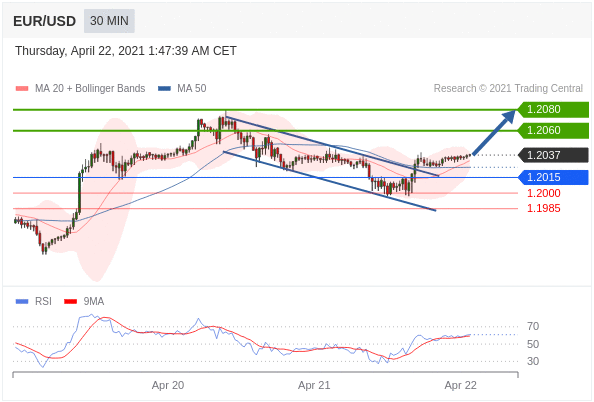Click the dark blue MA 50 swatch

coord(164,89)
